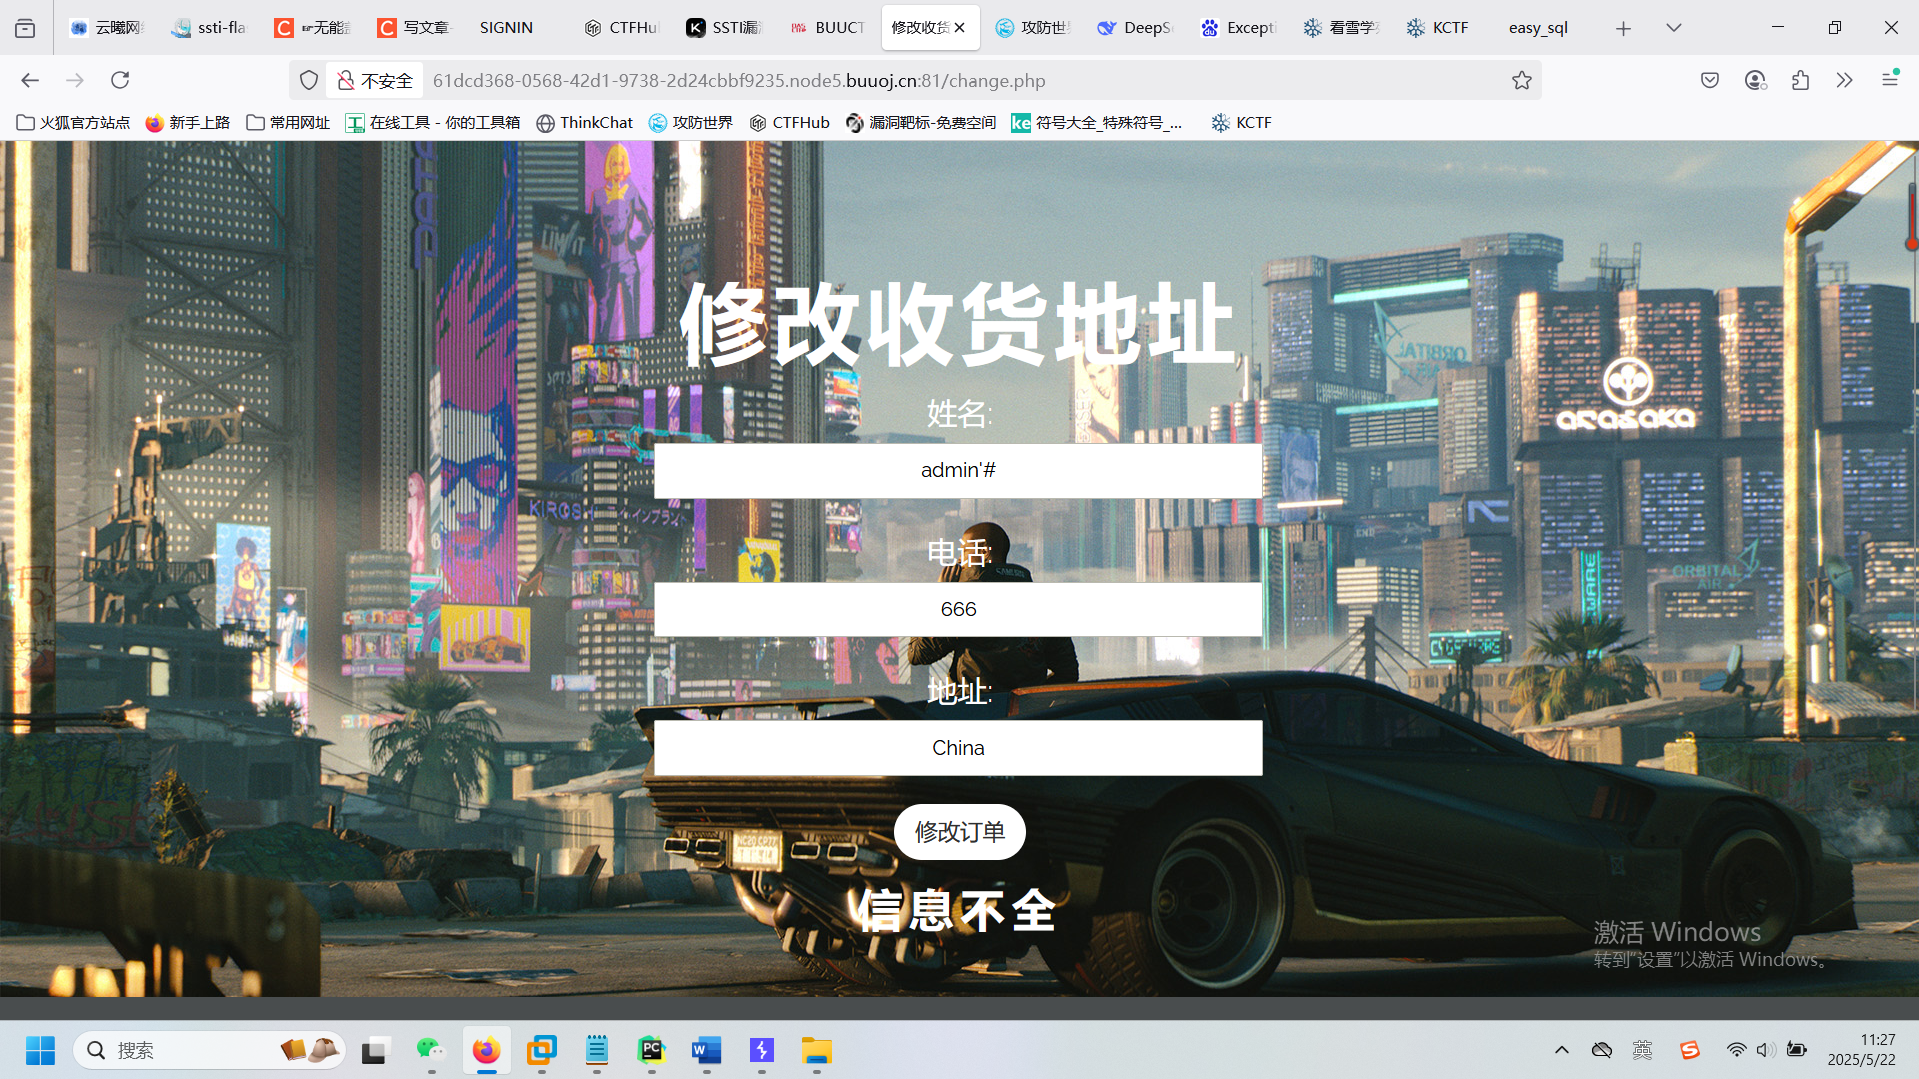This screenshot has height=1079, width=1919.
Task: Click the 不安全 connection warning
Action: (375, 80)
